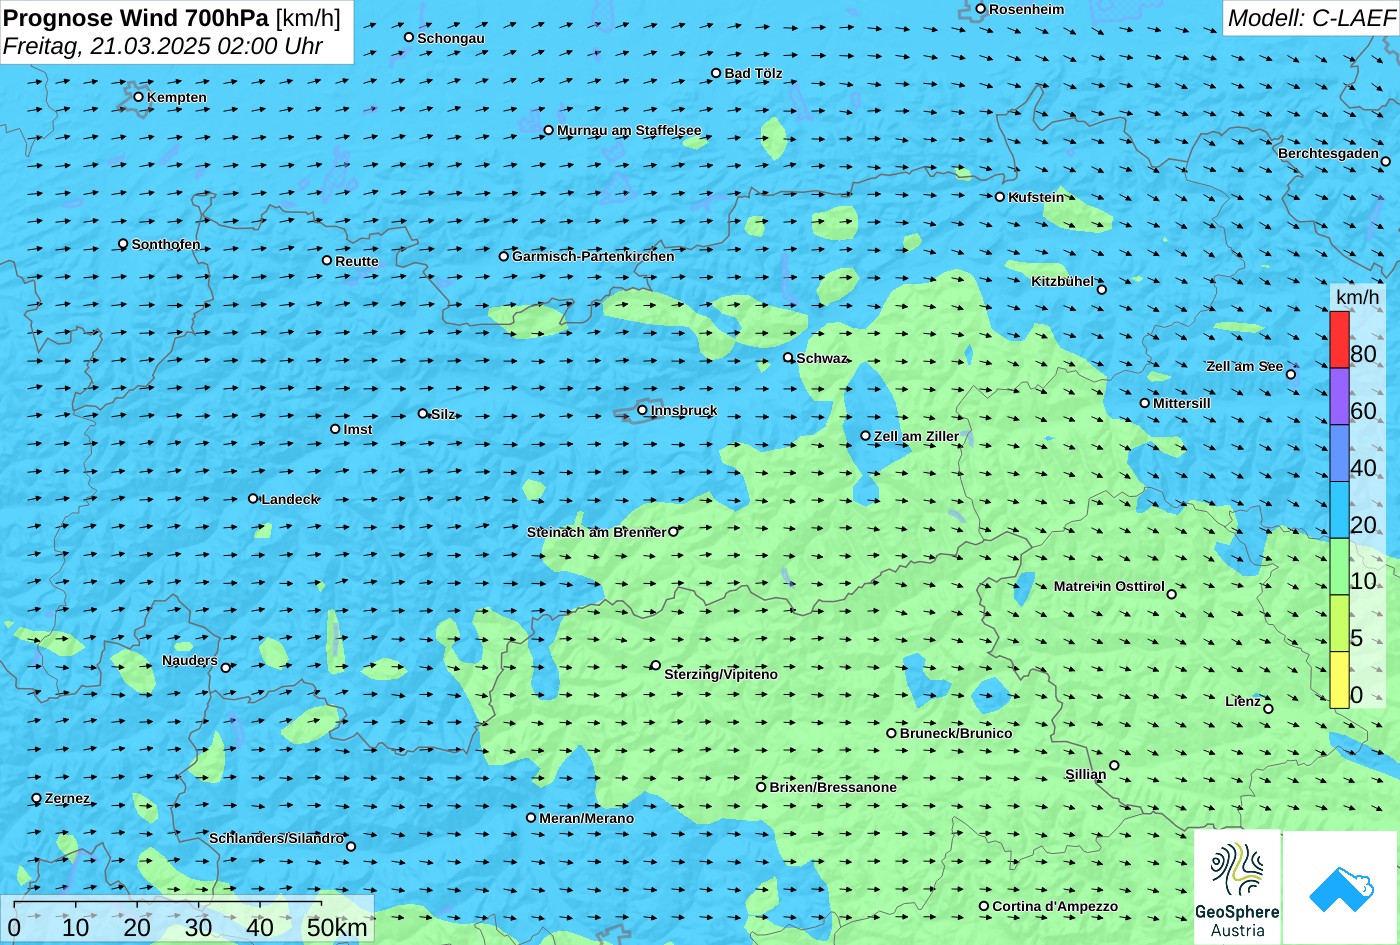Click the Silz label
The height and width of the screenshot is (945, 1400).
pyautogui.click(x=443, y=414)
